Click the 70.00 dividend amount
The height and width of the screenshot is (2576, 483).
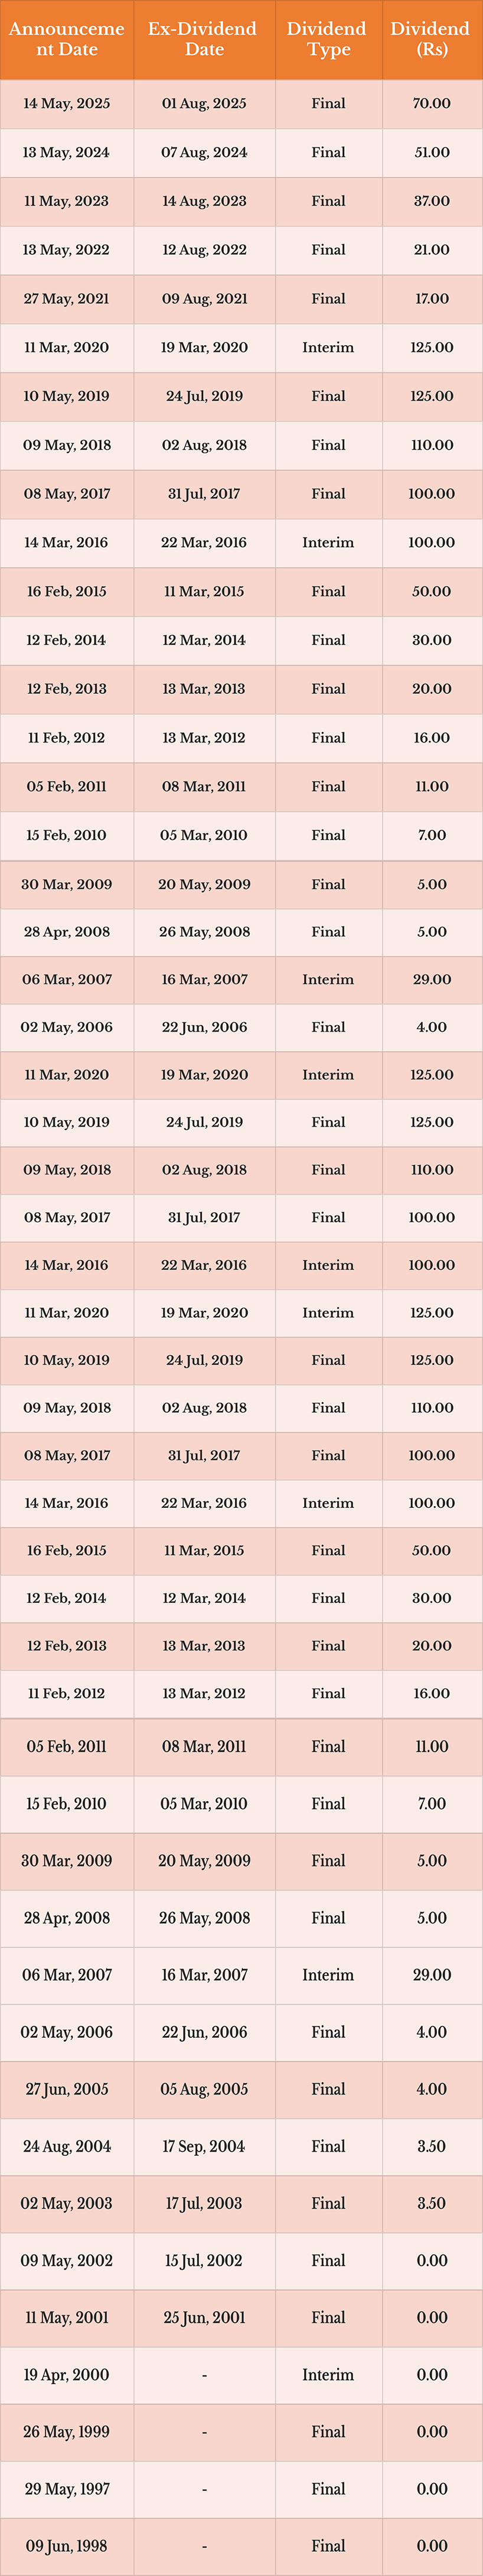(431, 104)
